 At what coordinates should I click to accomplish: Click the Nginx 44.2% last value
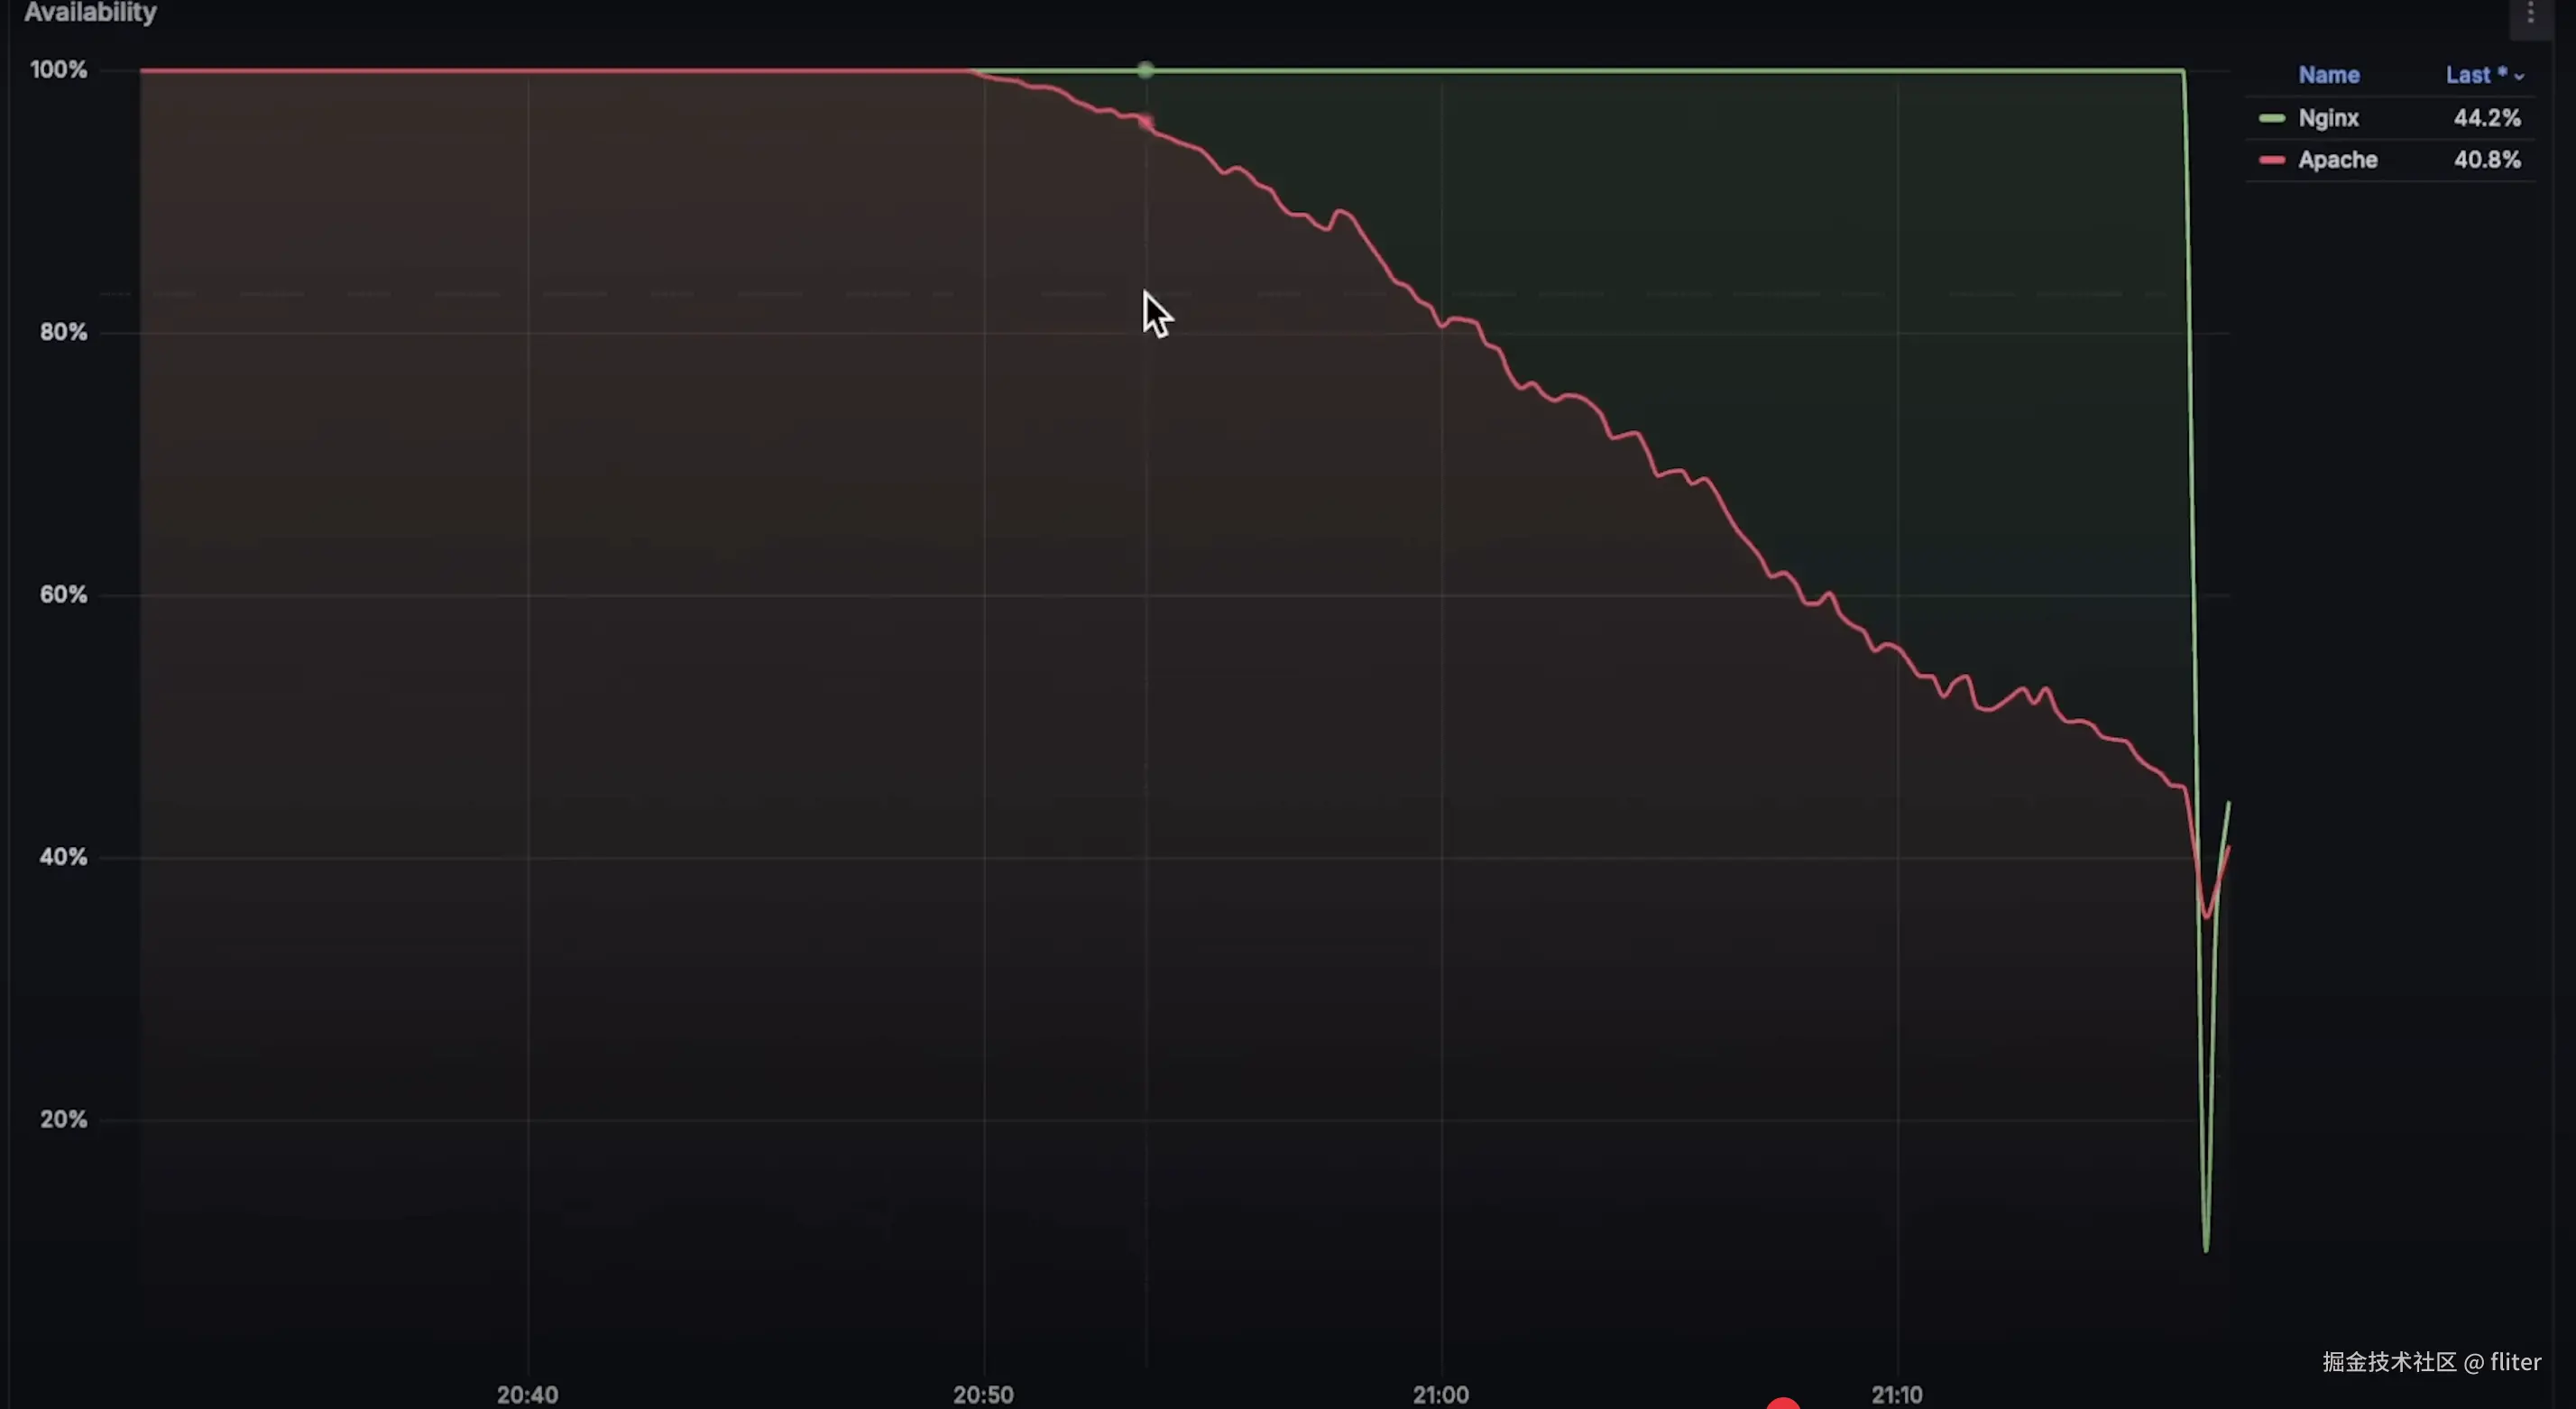tap(2486, 118)
